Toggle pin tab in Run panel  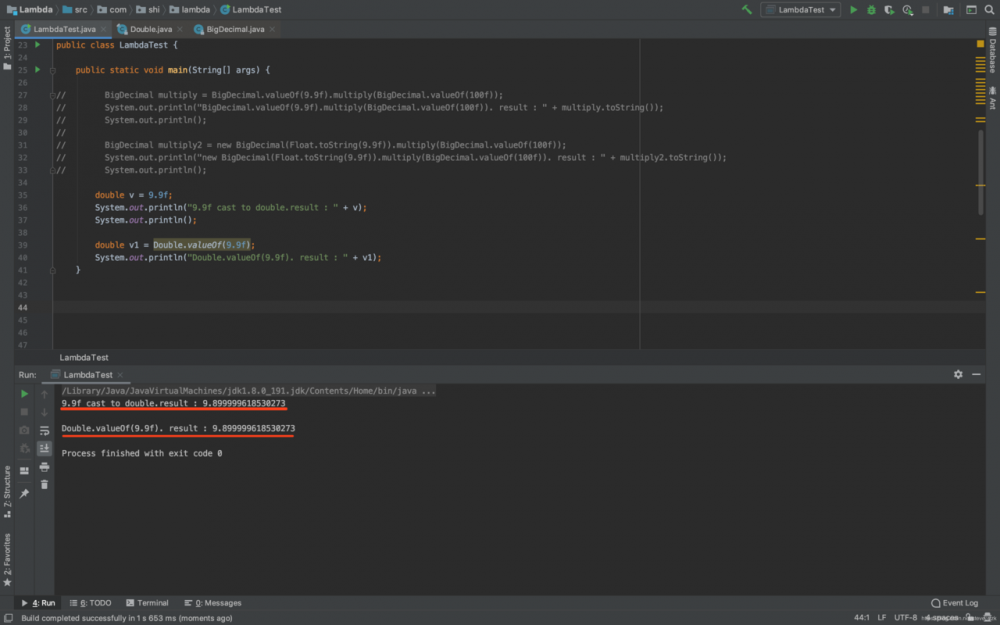[x=24, y=493]
